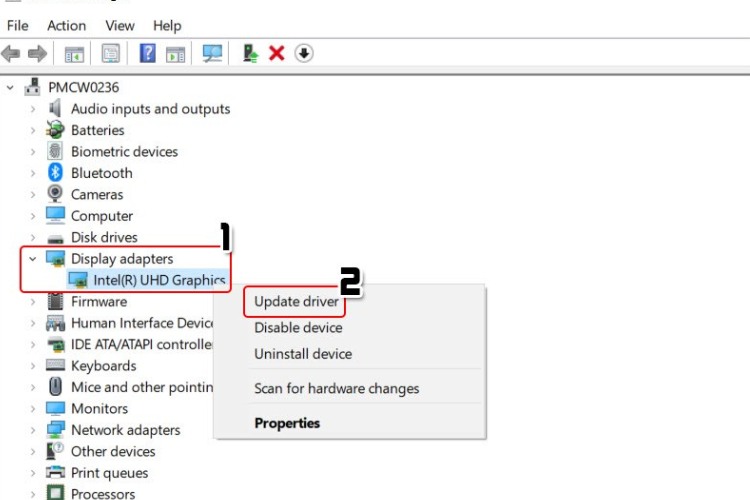The image size is (750, 500).
Task: Collapse the PMCW0236 root node
Action: click(x=11, y=88)
